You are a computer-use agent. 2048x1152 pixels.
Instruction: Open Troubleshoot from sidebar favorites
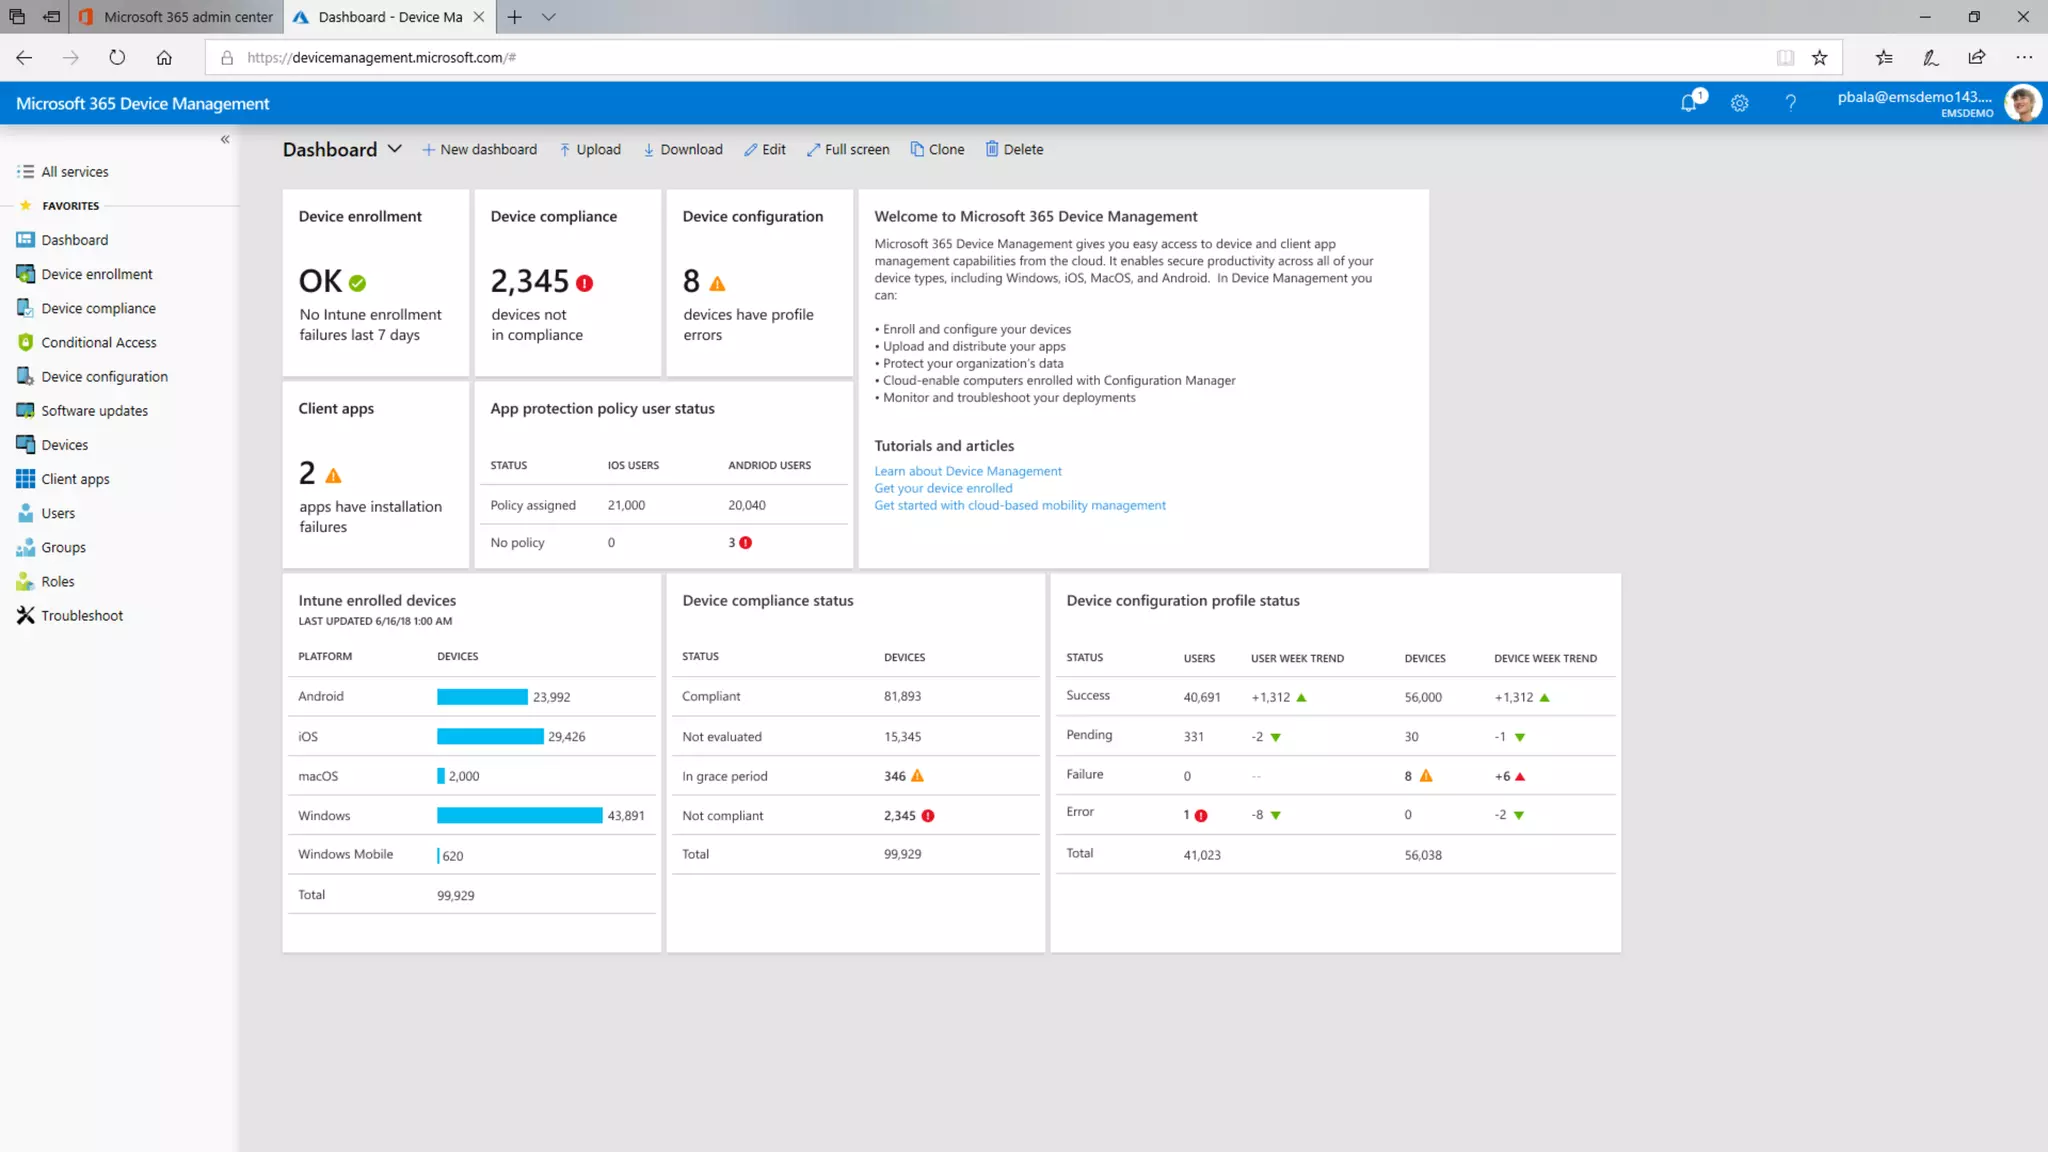82,616
